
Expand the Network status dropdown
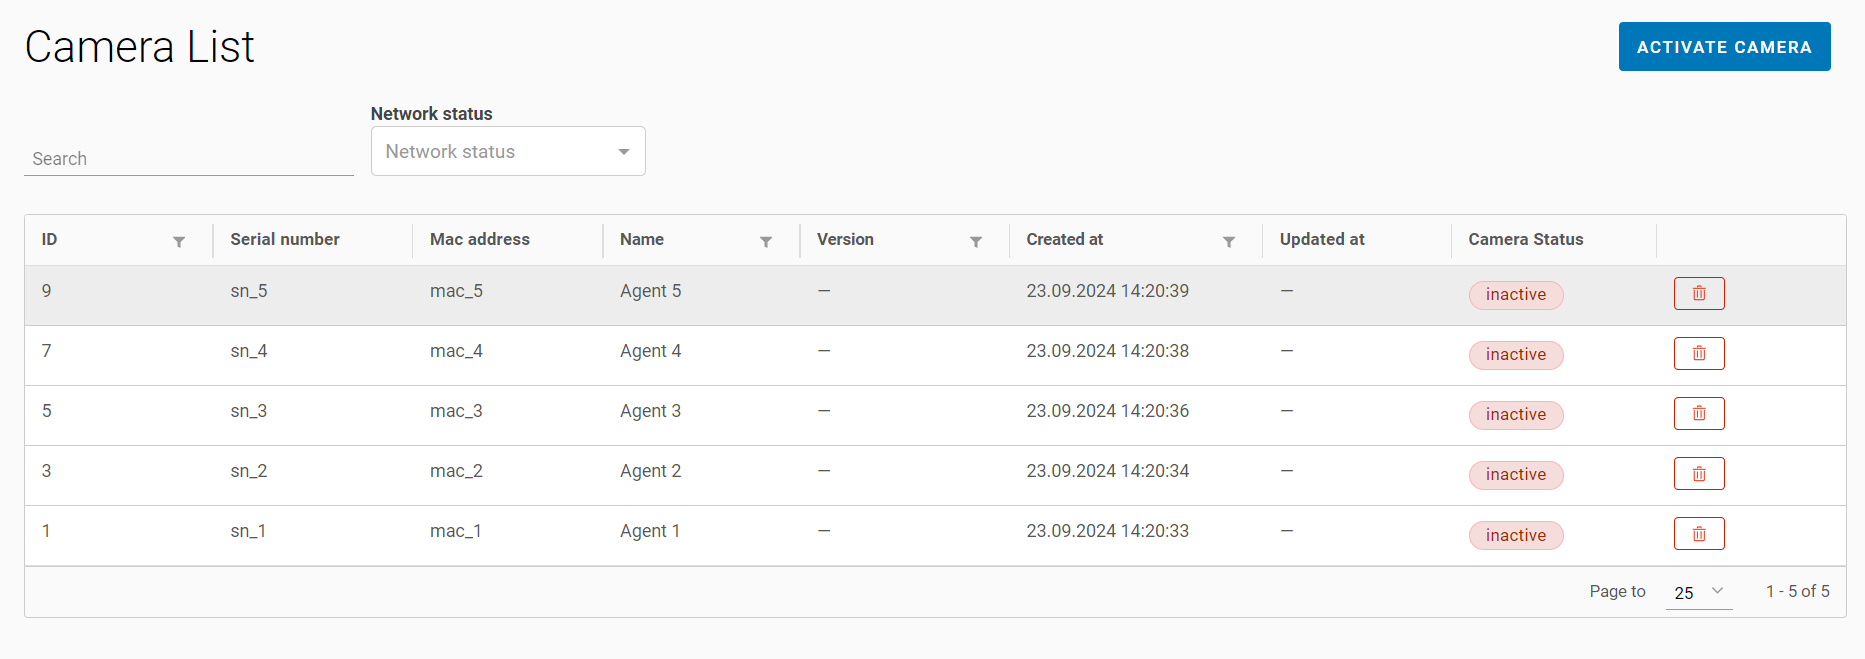point(508,151)
